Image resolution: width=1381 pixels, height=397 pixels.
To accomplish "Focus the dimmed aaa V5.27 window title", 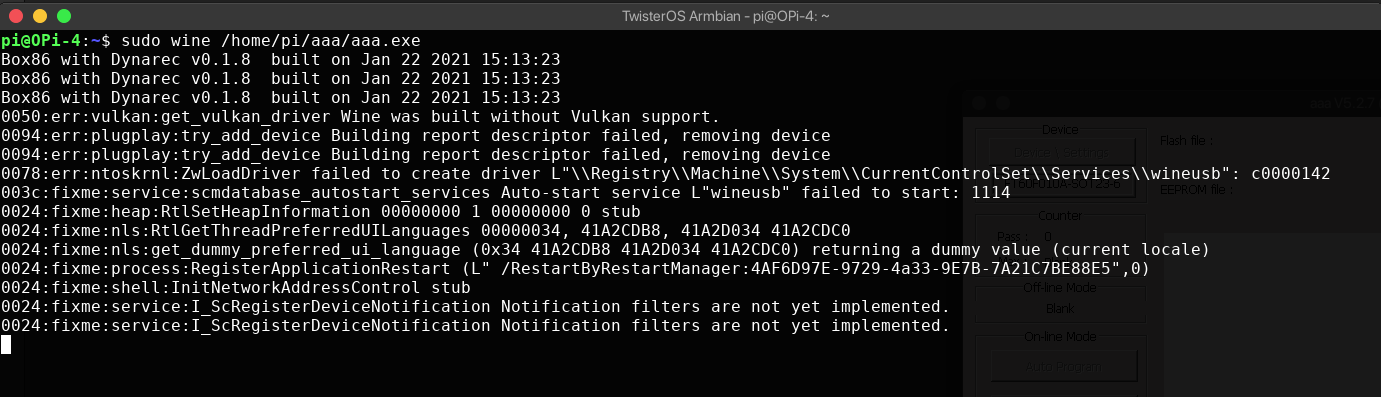I will tap(1345, 102).
